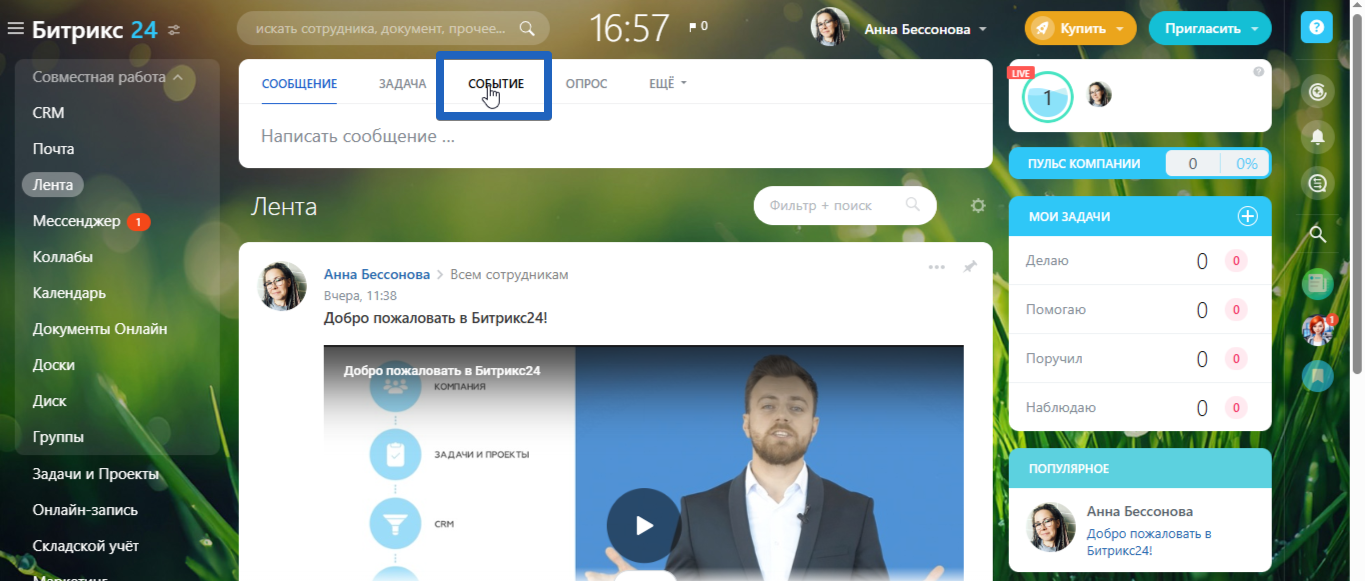Select Лента in left menu
Viewport: 1366px width, 581px height.
pos(53,185)
